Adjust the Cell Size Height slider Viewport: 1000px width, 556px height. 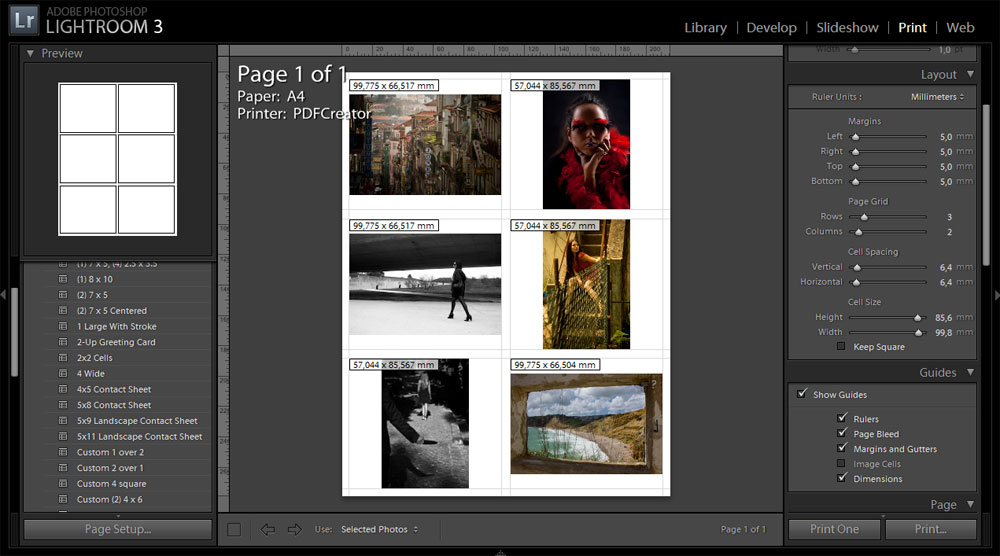(917, 318)
